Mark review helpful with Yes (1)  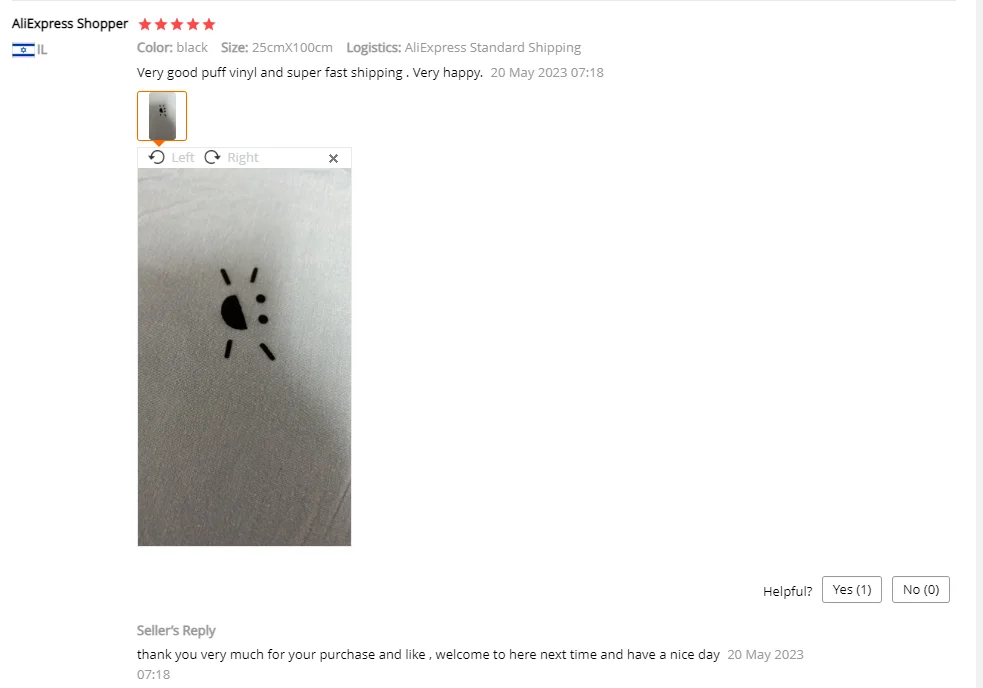tap(852, 590)
